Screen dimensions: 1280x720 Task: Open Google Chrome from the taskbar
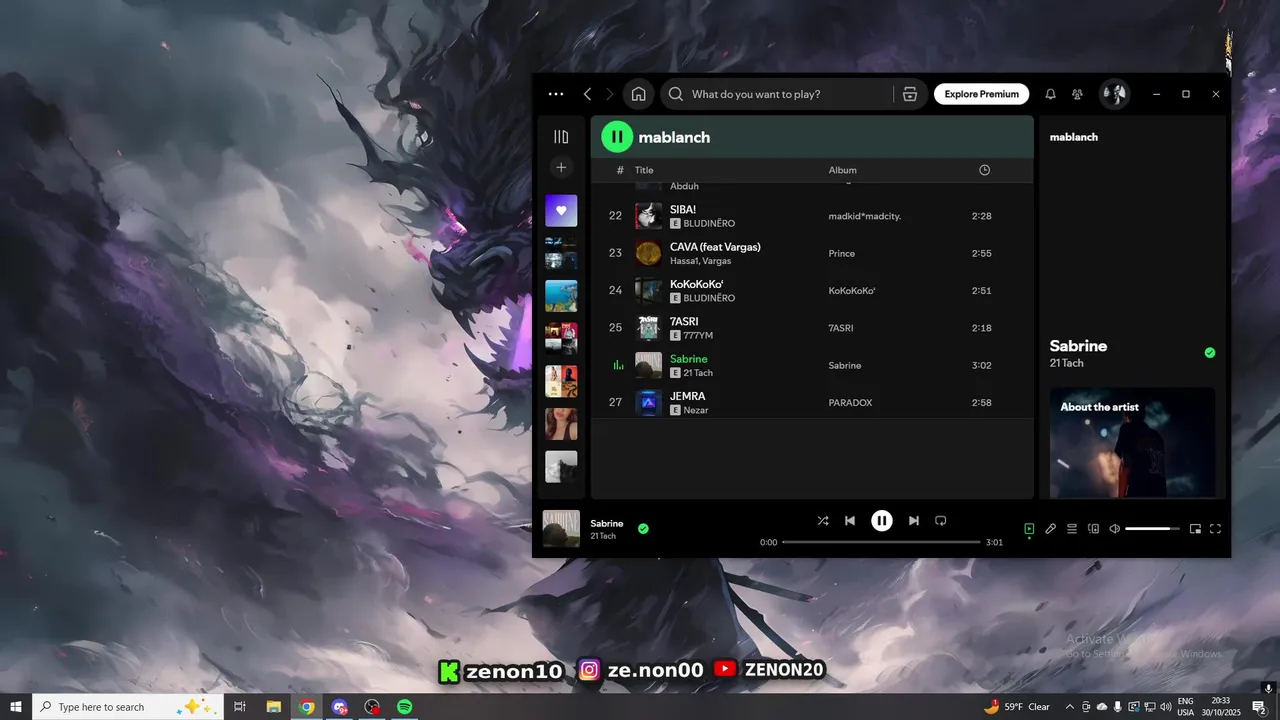(x=307, y=707)
